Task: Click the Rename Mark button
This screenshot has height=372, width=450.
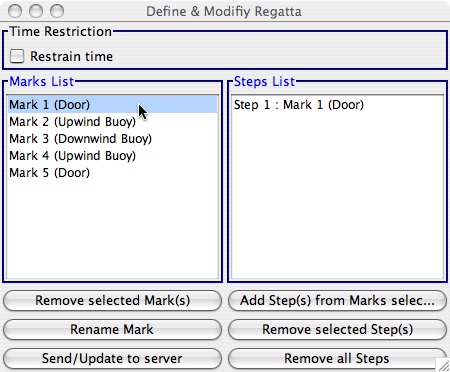Action: (x=112, y=329)
